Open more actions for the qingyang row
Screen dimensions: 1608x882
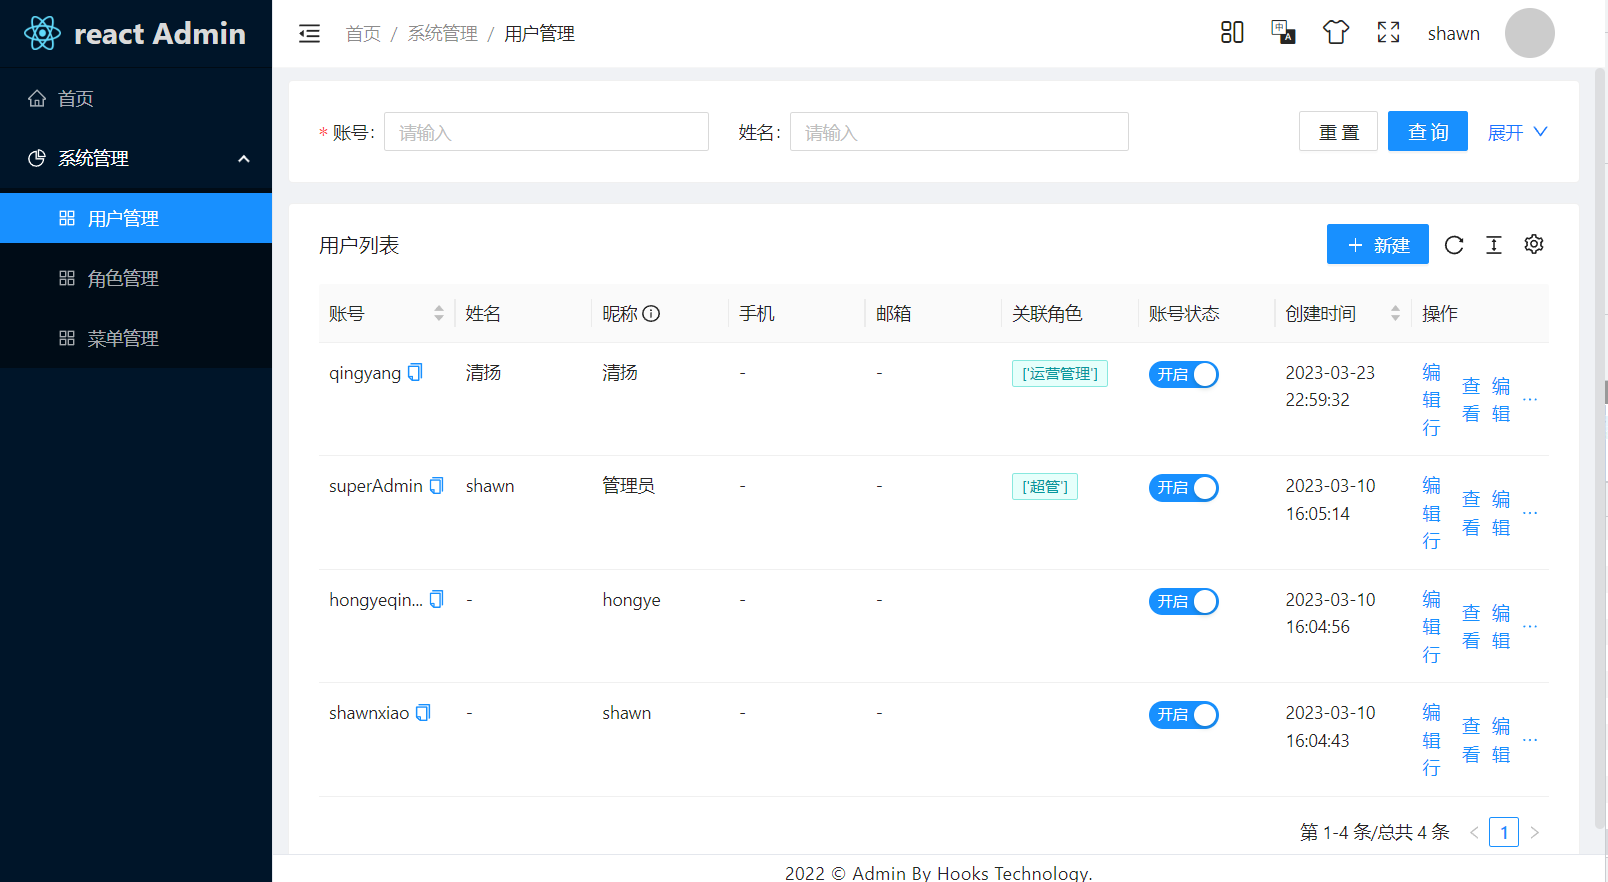point(1530,400)
